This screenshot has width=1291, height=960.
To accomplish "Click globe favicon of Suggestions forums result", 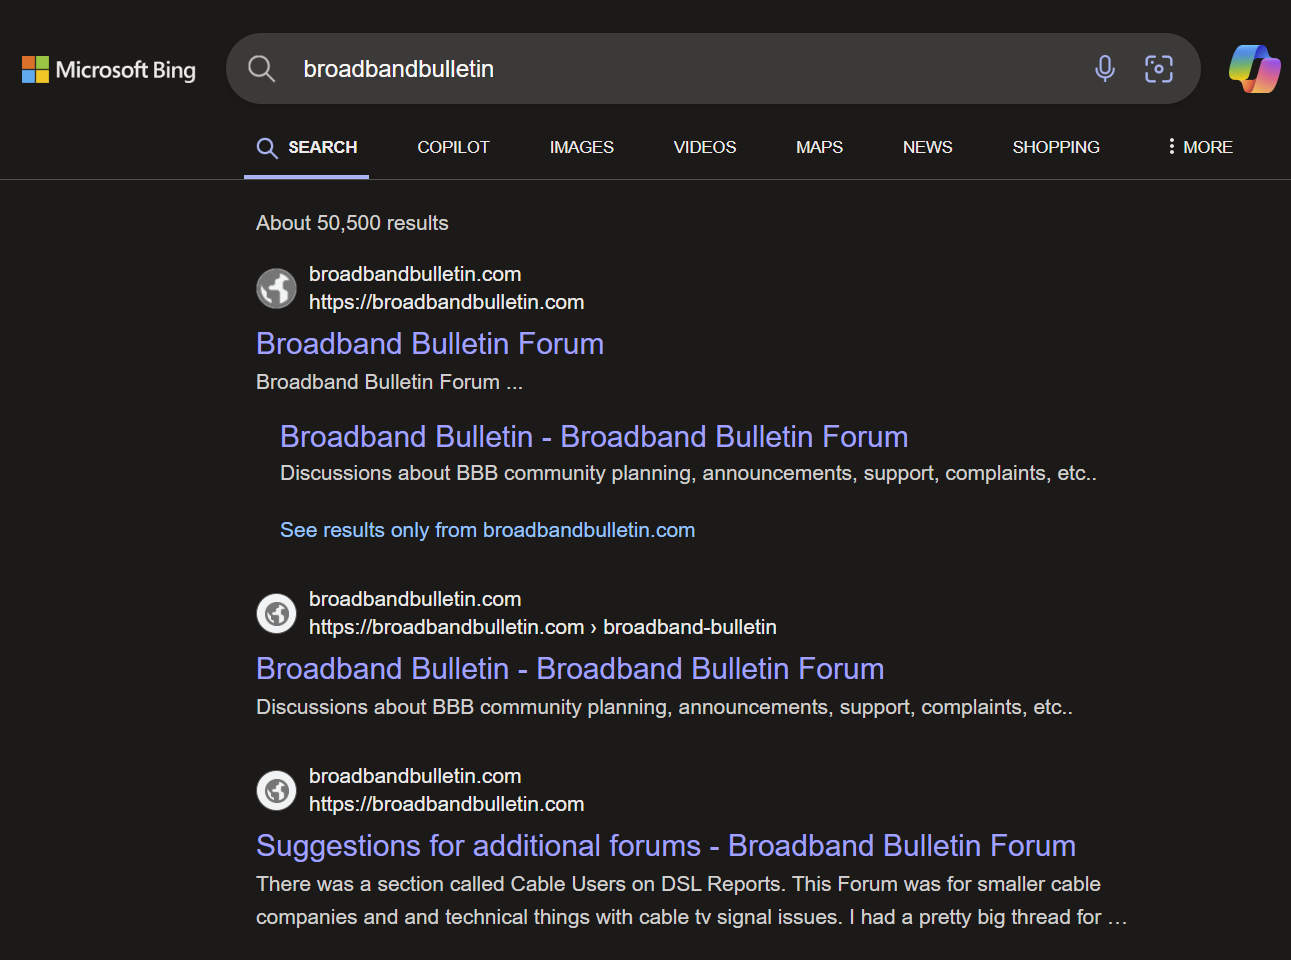I will 277,790.
